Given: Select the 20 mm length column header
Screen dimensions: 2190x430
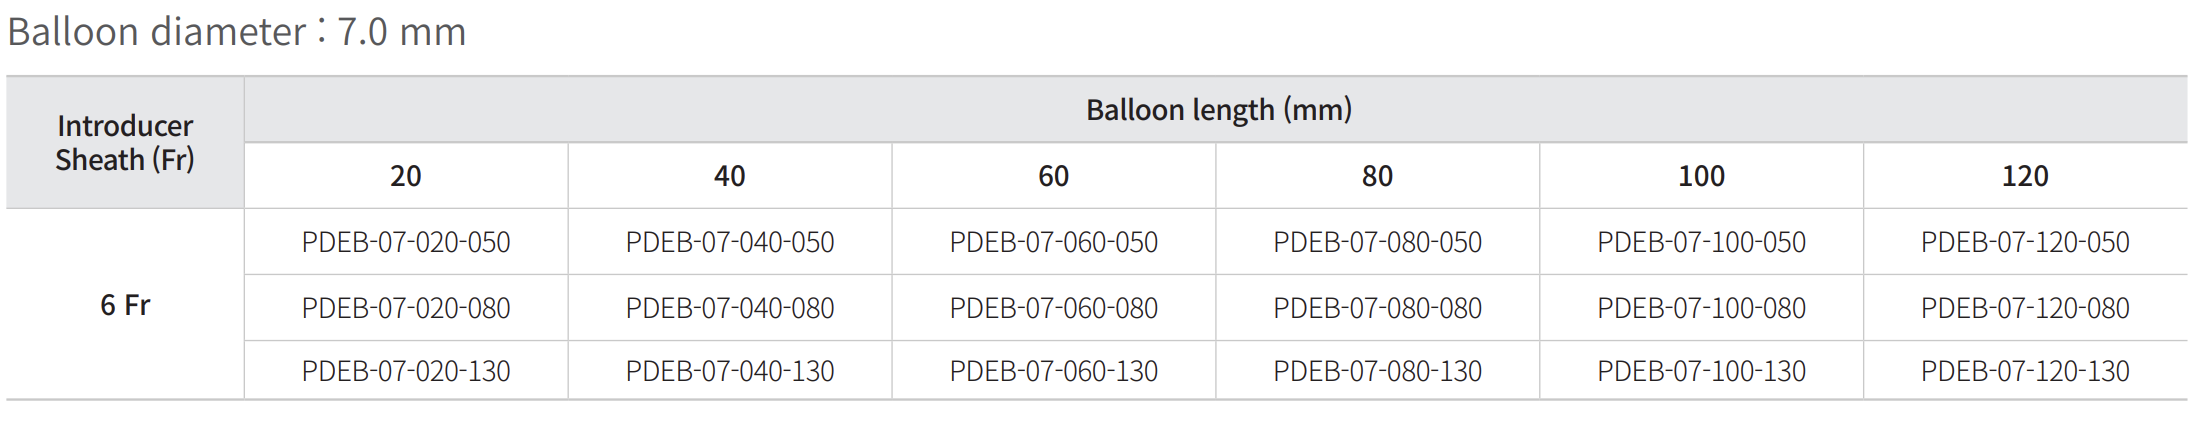Looking at the screenshot, I should [x=406, y=176].
